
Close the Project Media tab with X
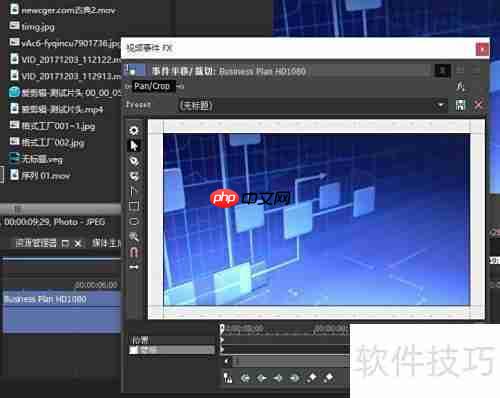click(78, 243)
